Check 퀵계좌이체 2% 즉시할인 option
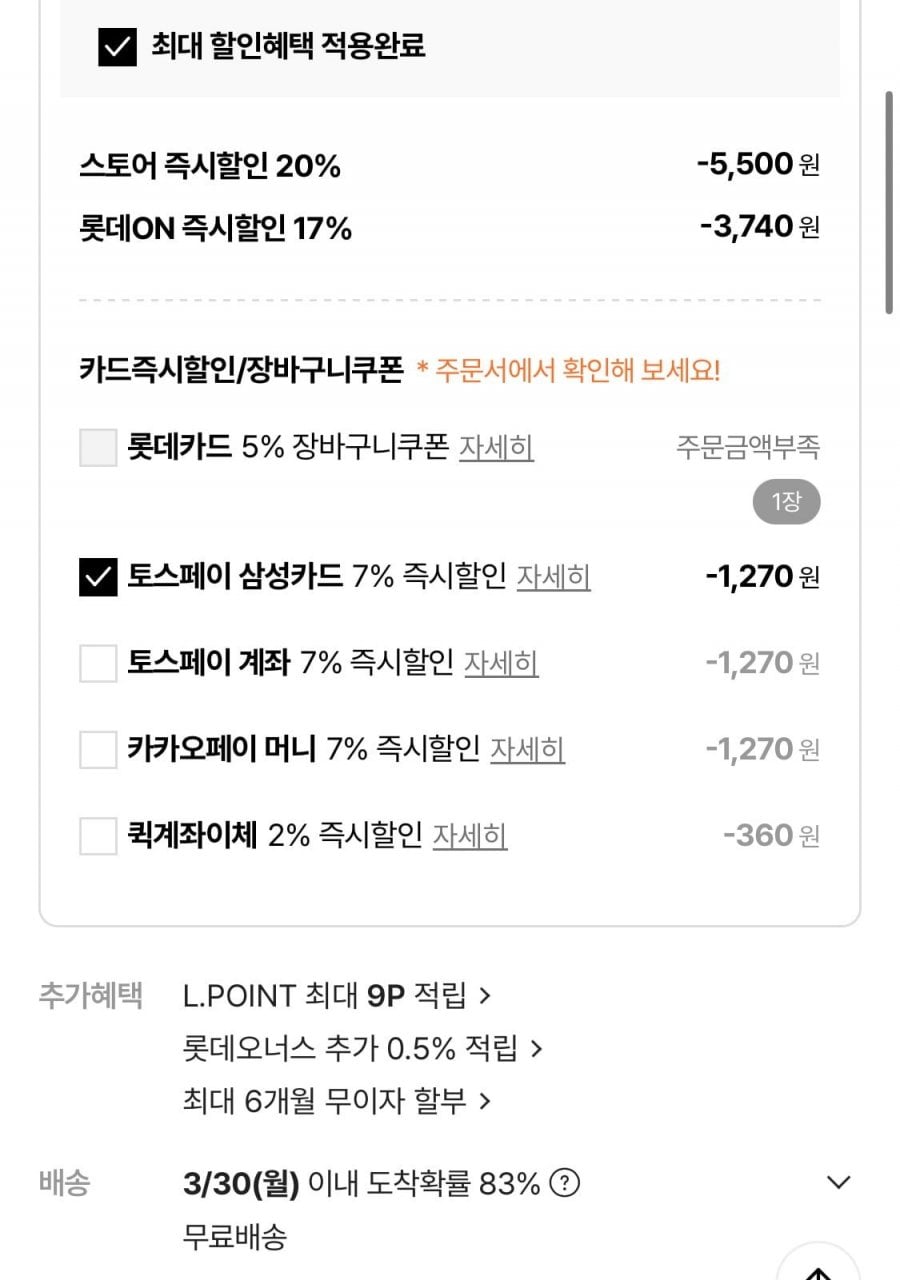Viewport: 900px width, 1280px height. coord(98,835)
